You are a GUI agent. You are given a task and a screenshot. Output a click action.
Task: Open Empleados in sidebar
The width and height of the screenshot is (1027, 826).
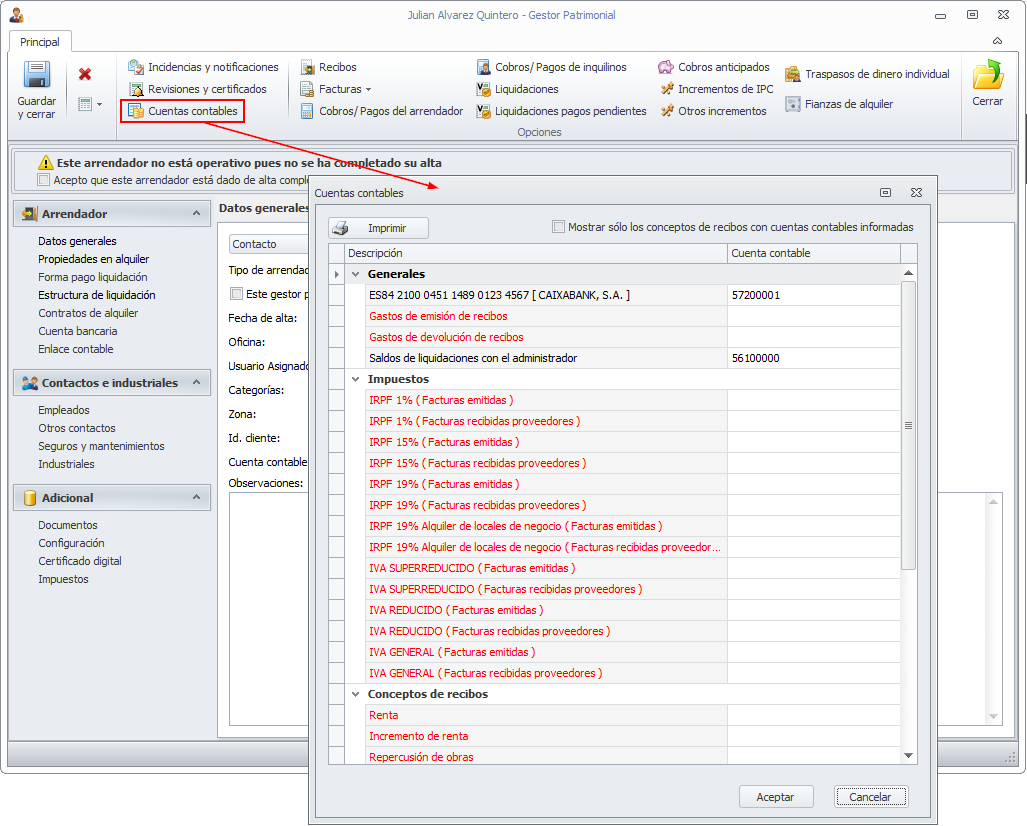64,410
